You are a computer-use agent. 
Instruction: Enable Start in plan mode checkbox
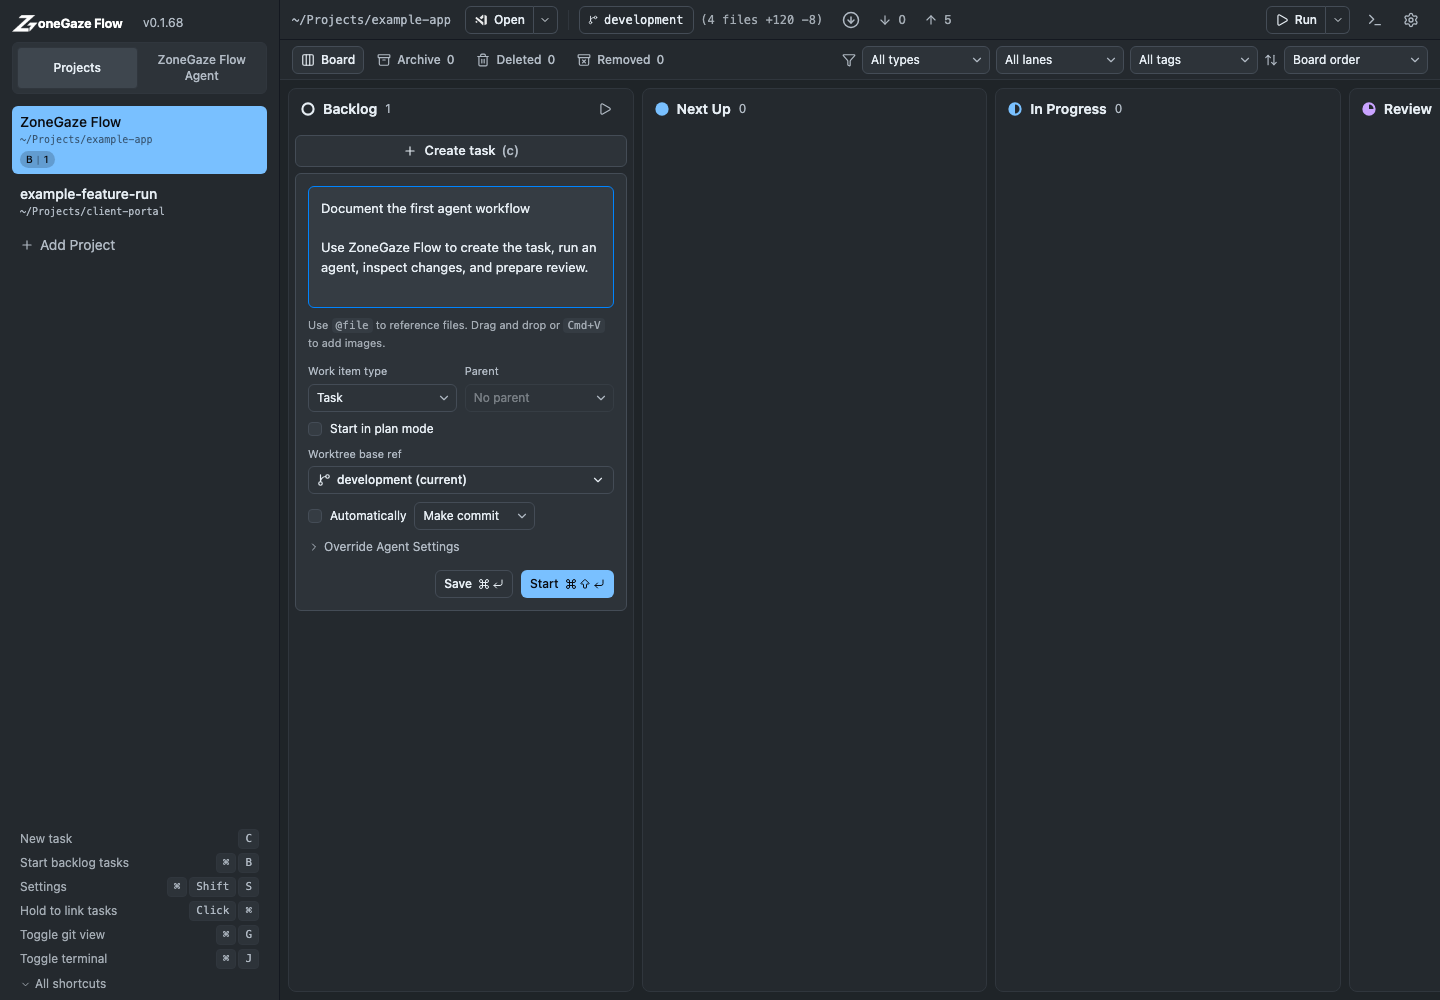pos(315,429)
